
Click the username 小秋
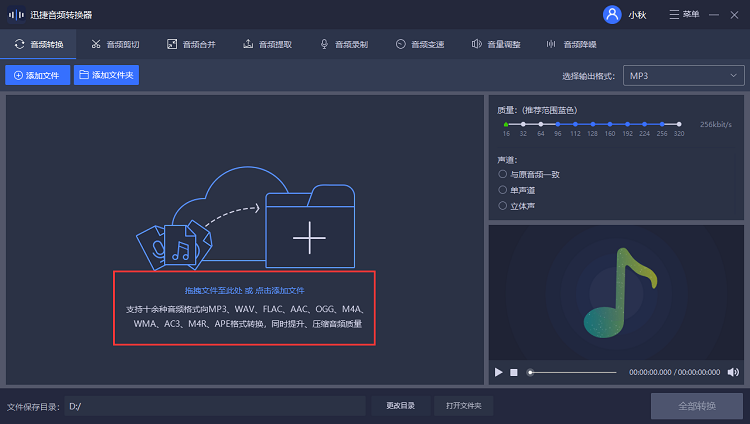point(637,15)
